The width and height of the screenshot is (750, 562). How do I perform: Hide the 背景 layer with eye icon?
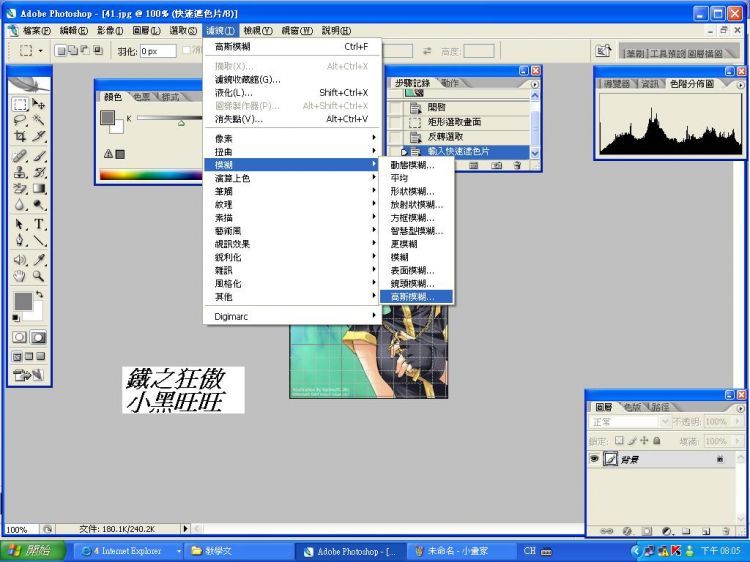tap(594, 459)
